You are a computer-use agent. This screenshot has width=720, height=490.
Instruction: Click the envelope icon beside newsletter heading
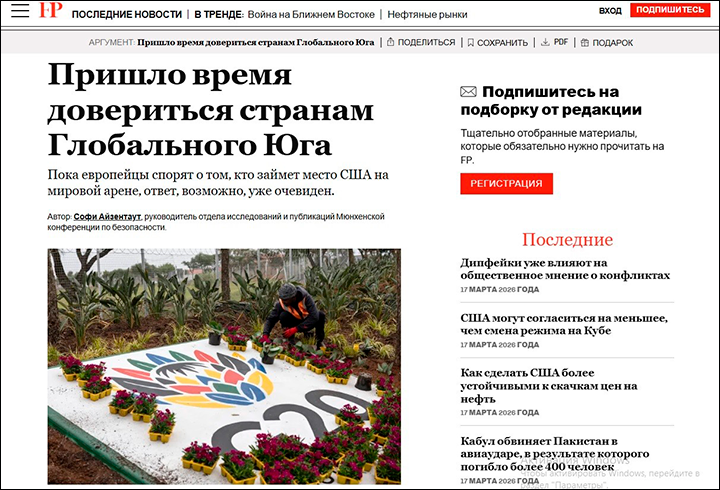(x=469, y=92)
